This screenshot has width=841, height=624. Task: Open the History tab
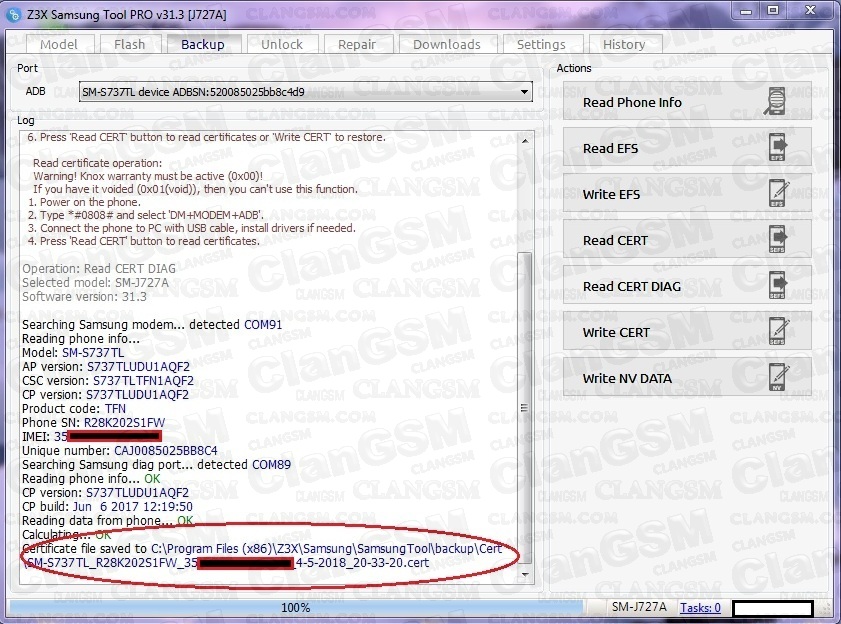(x=624, y=44)
